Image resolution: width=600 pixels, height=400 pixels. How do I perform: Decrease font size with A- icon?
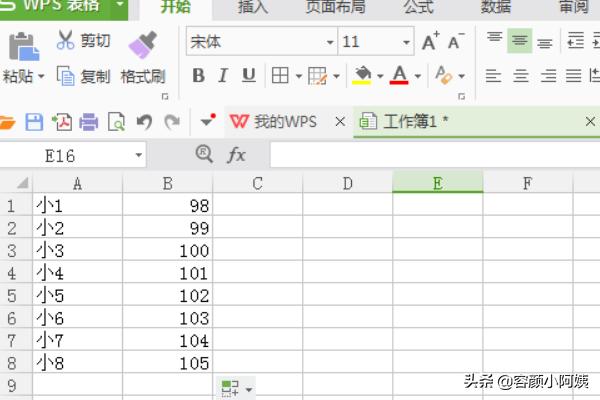456,41
